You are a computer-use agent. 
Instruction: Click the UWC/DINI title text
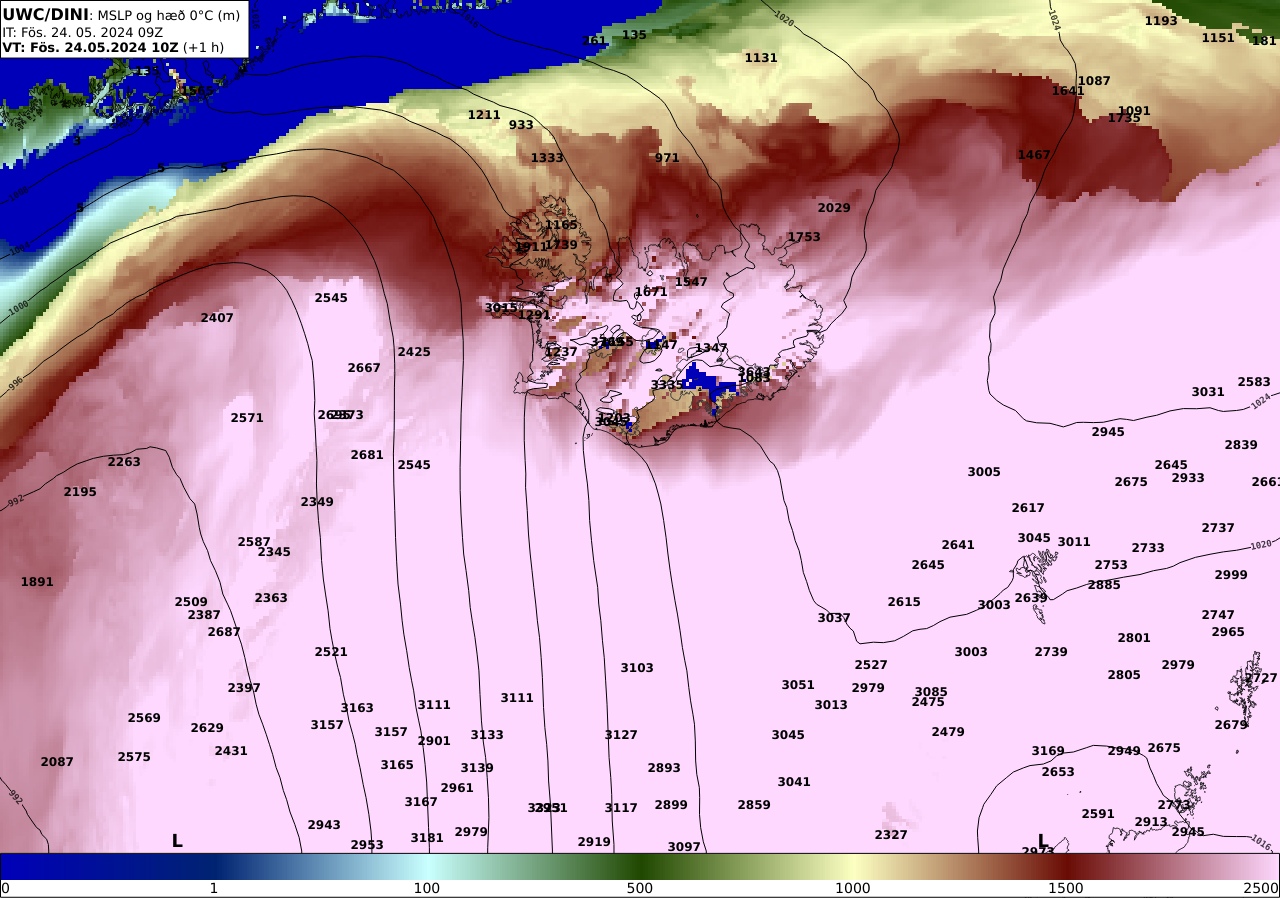point(46,14)
